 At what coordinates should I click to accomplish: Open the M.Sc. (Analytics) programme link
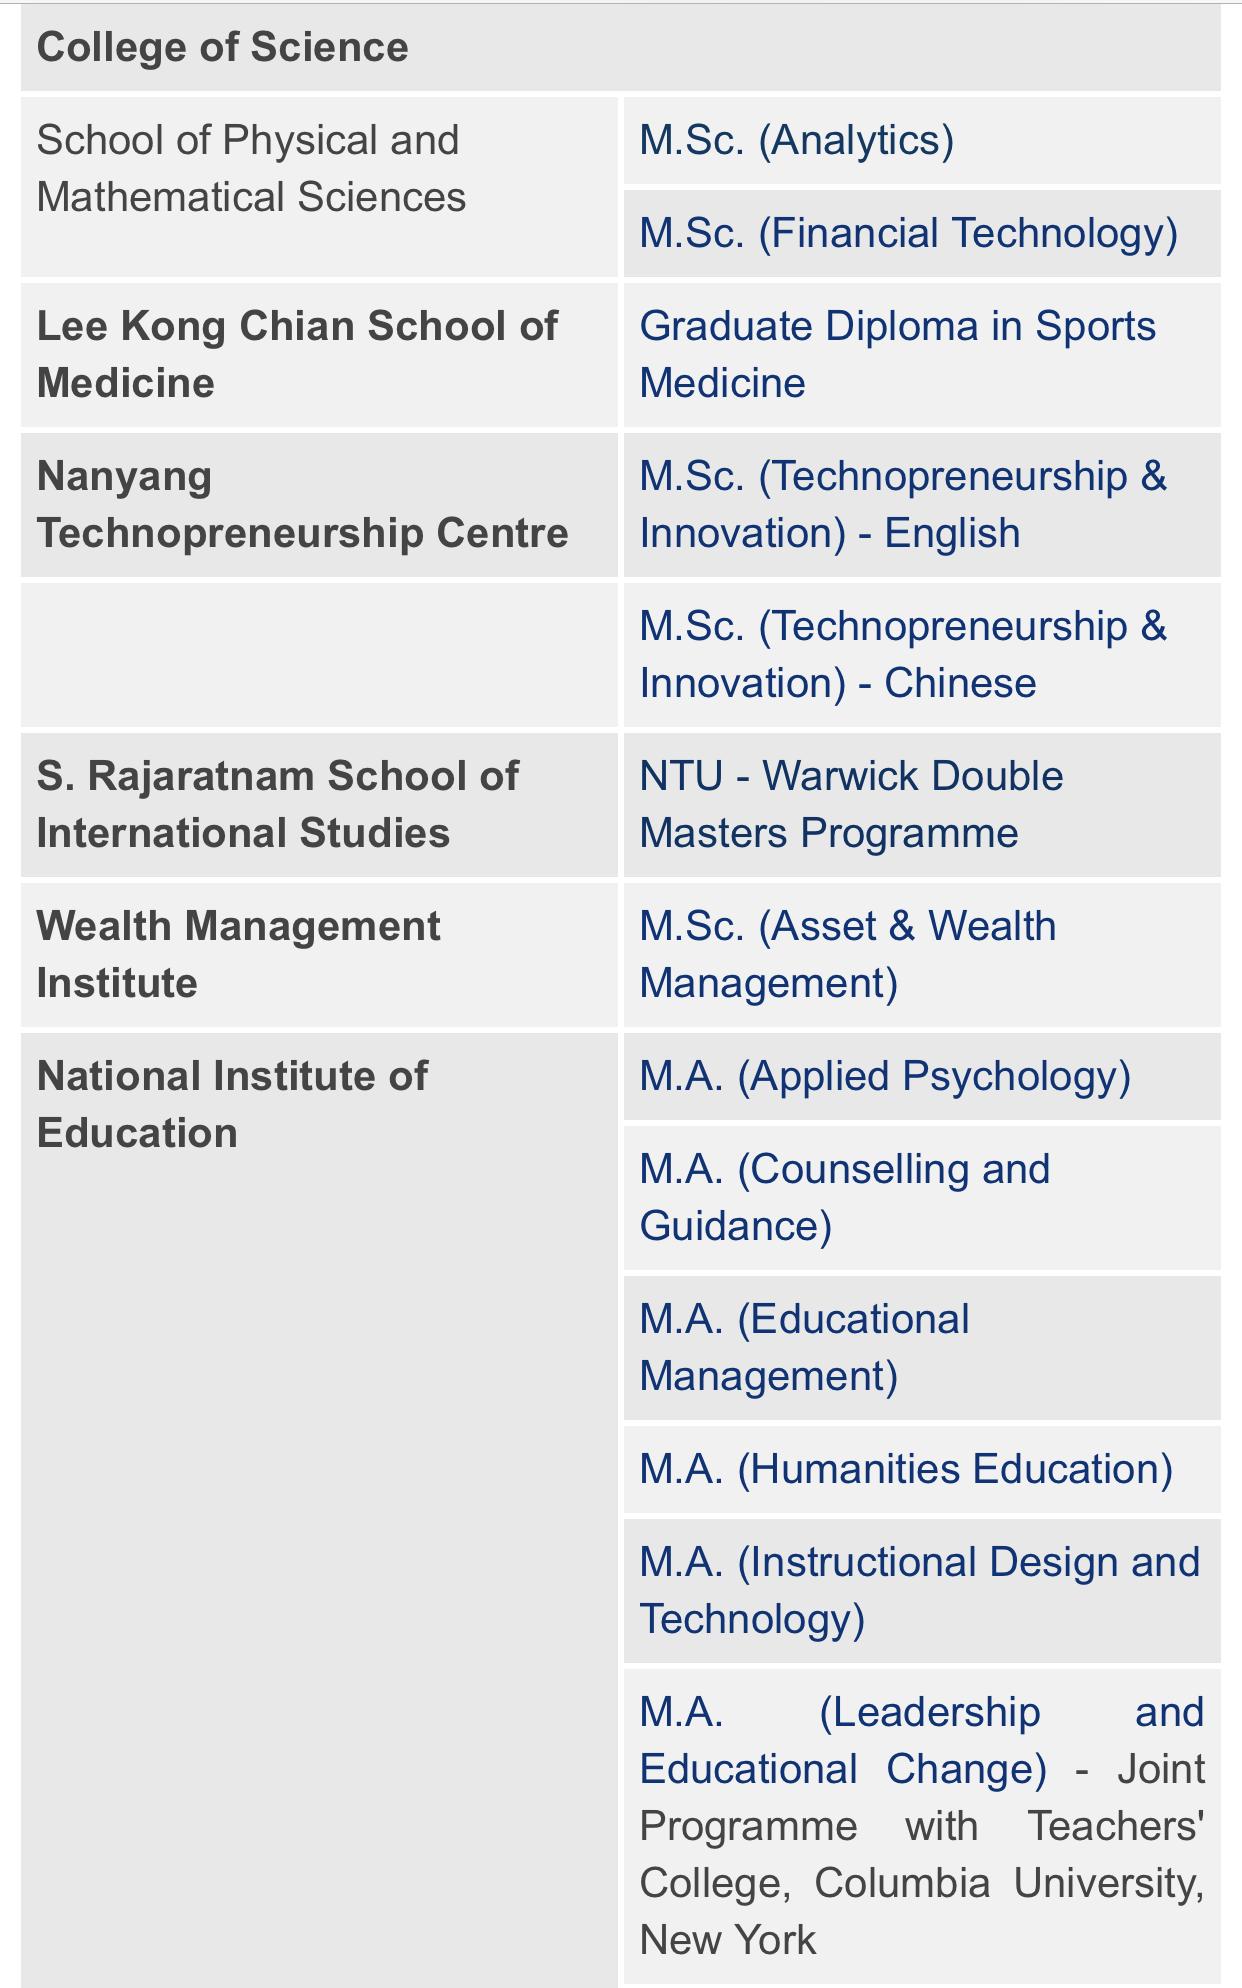pos(796,141)
